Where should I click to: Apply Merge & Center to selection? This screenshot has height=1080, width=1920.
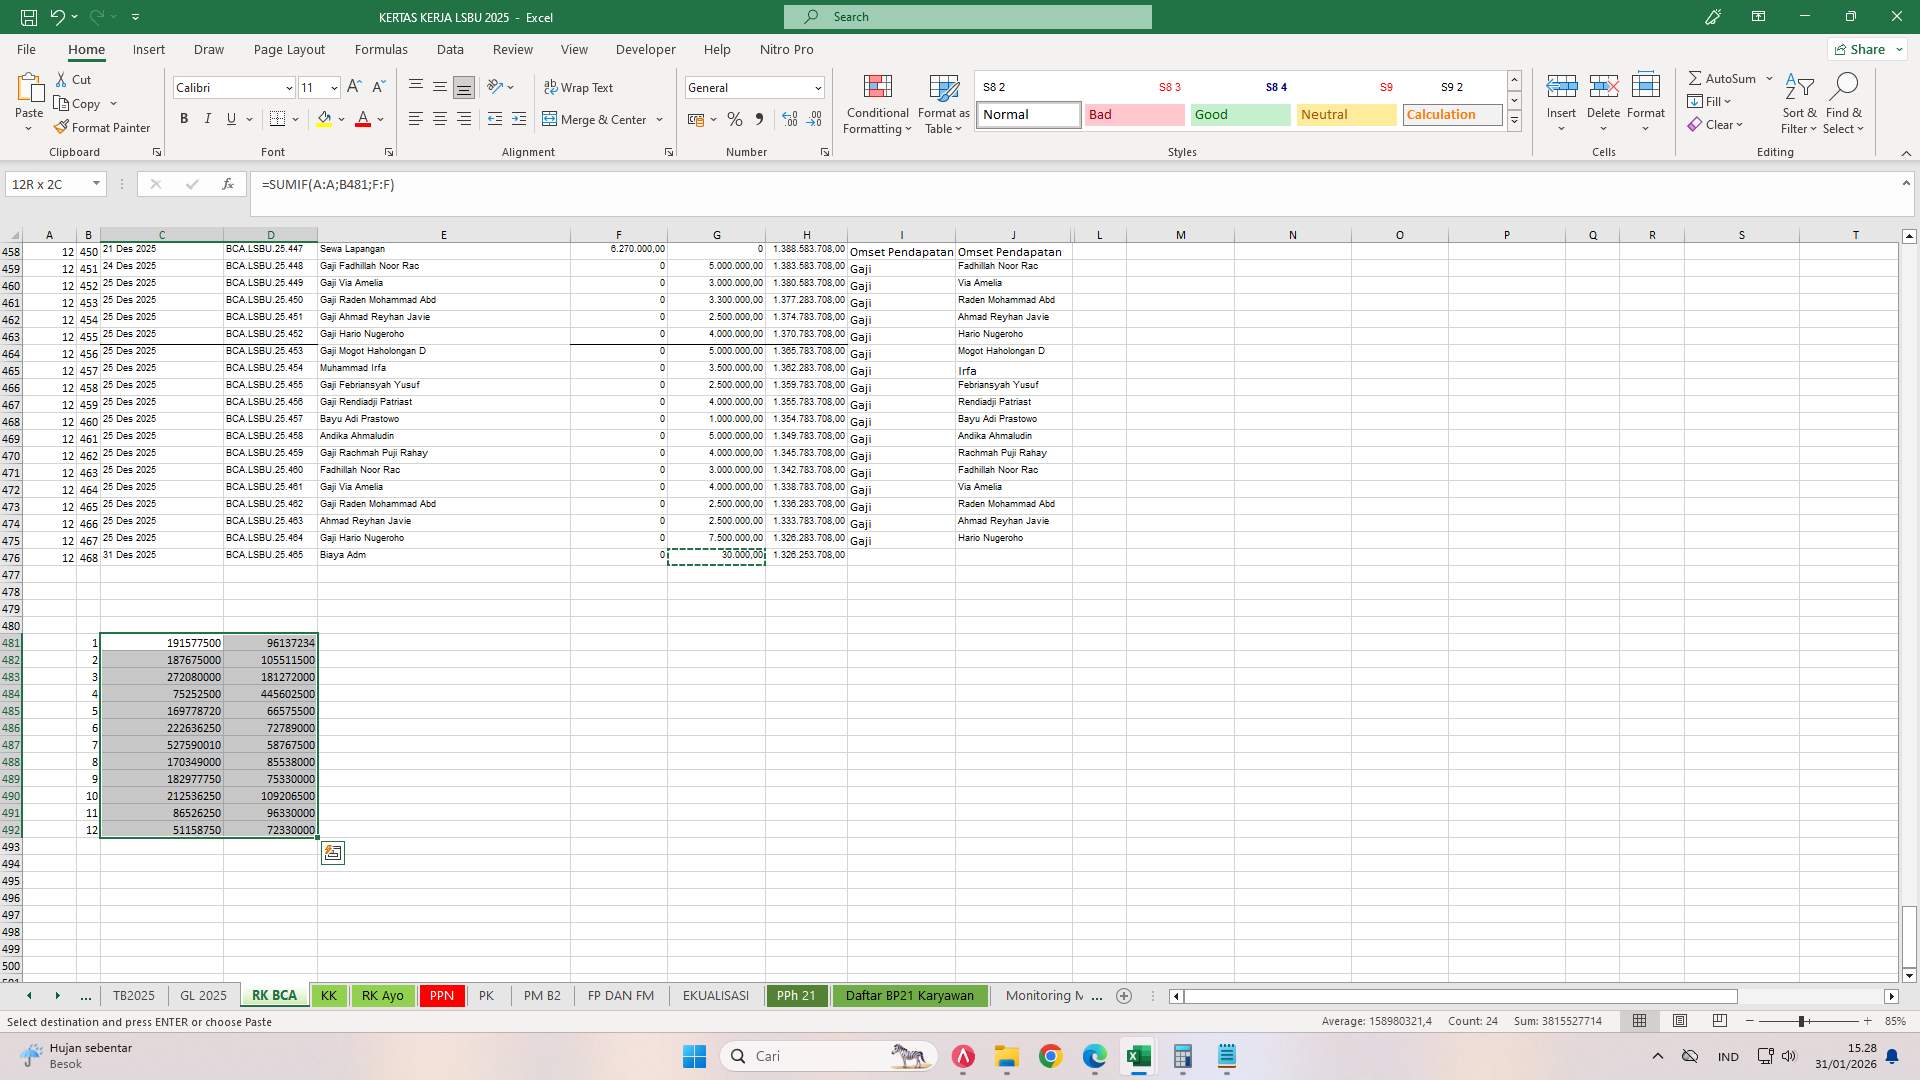(x=596, y=119)
